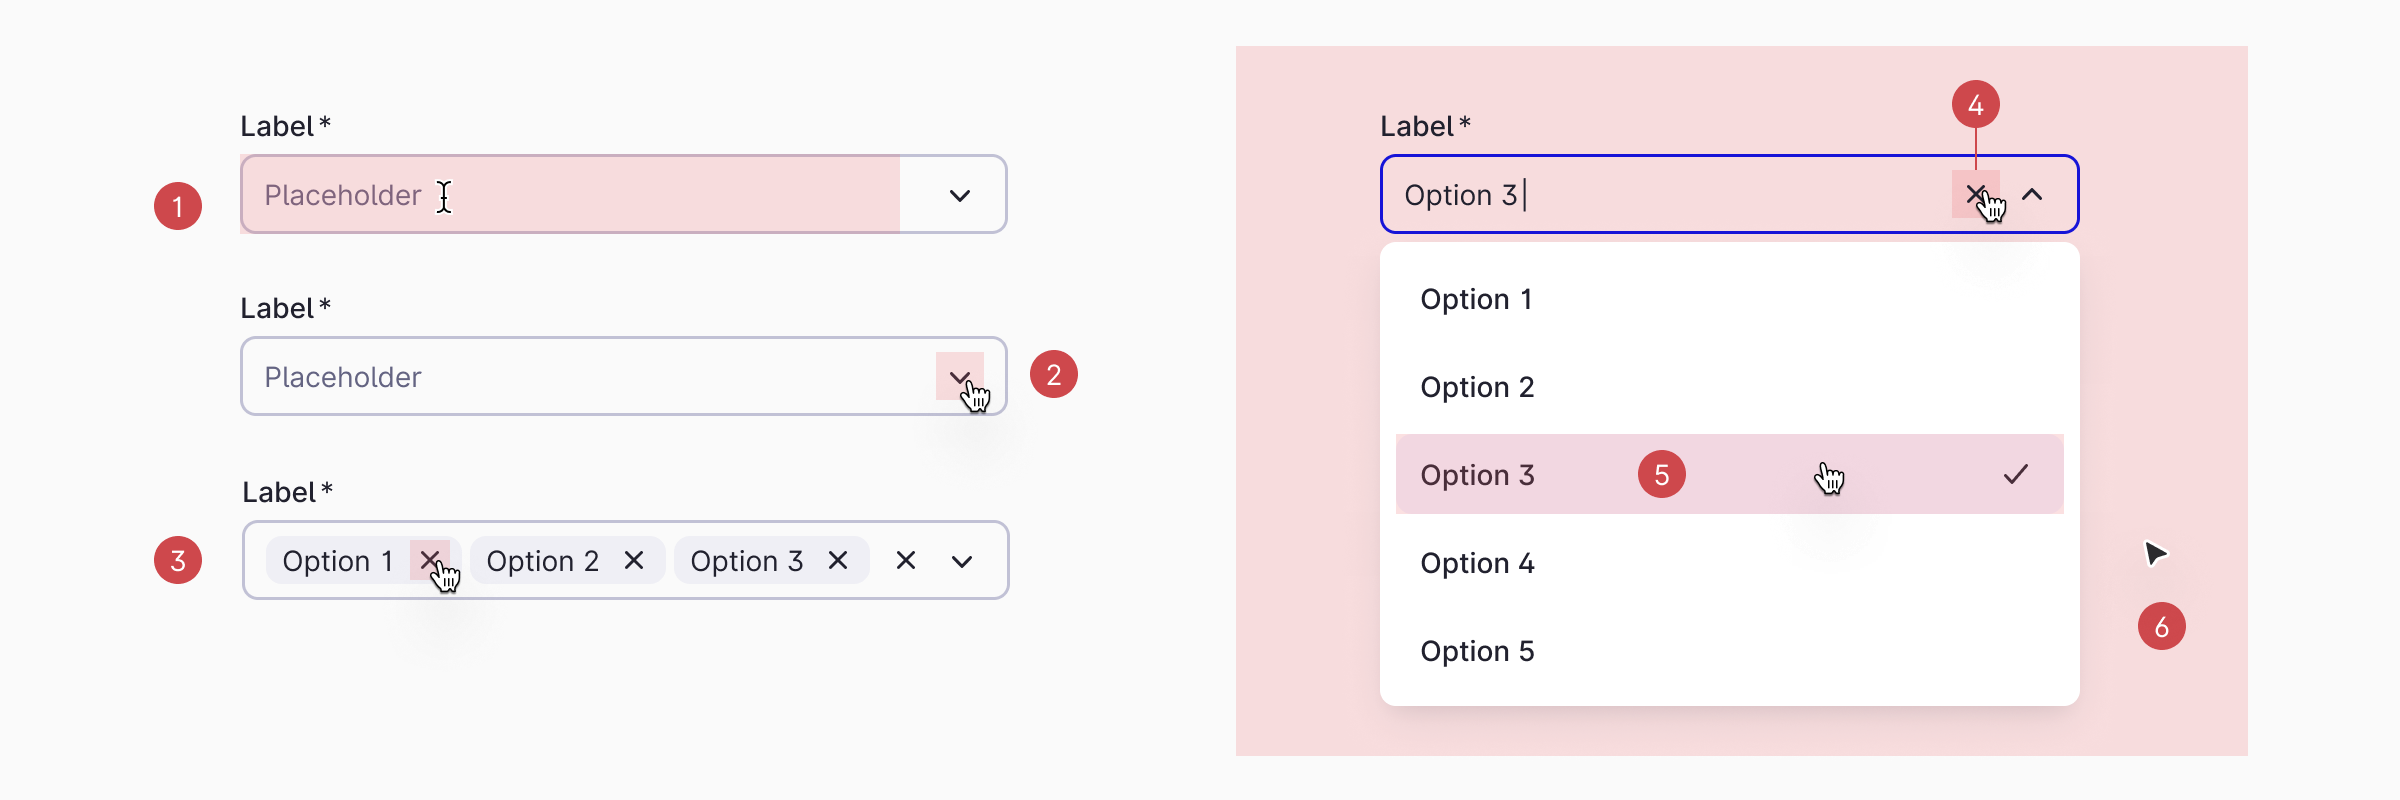The width and height of the screenshot is (2400, 800).
Task: Choose Option 2 in the dropdown list
Action: (1477, 387)
